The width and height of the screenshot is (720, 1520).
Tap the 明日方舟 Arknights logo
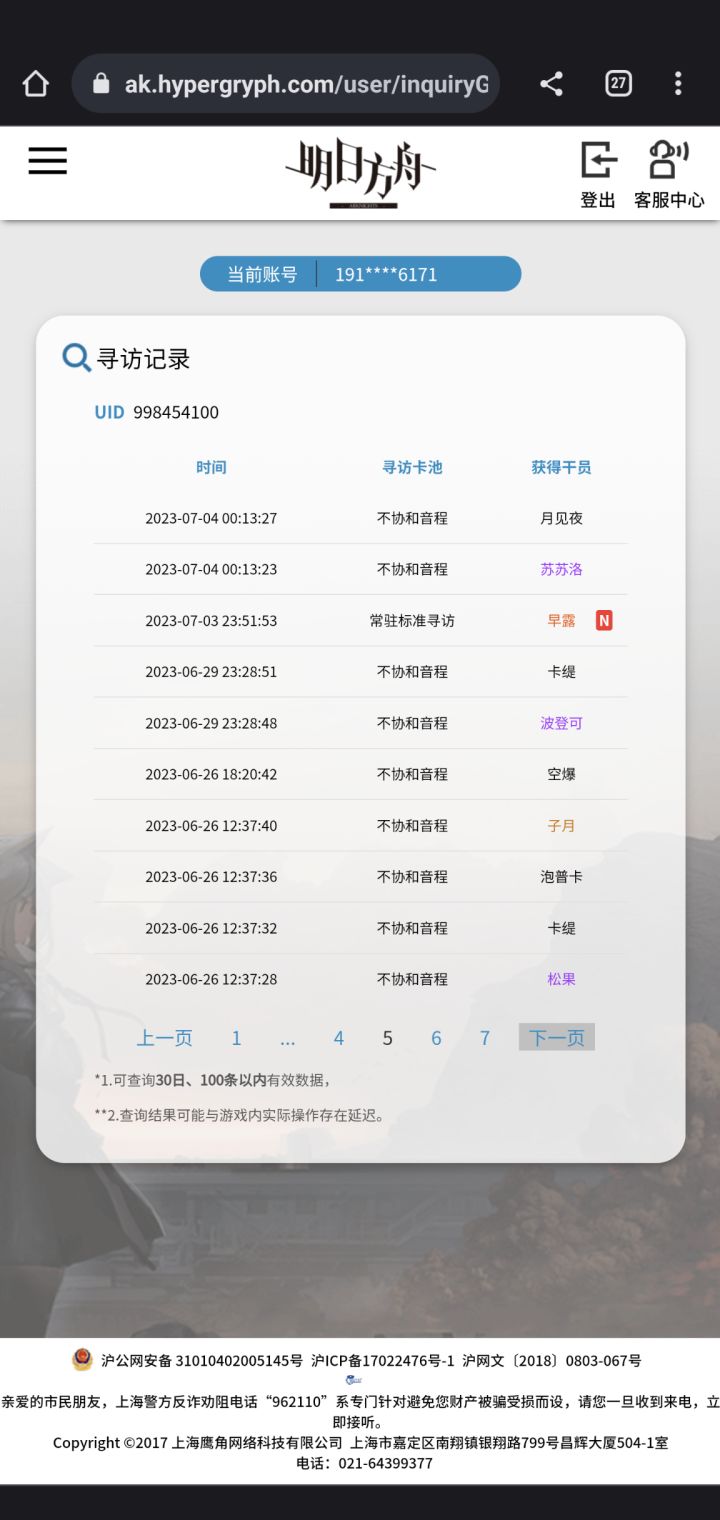coord(360,173)
